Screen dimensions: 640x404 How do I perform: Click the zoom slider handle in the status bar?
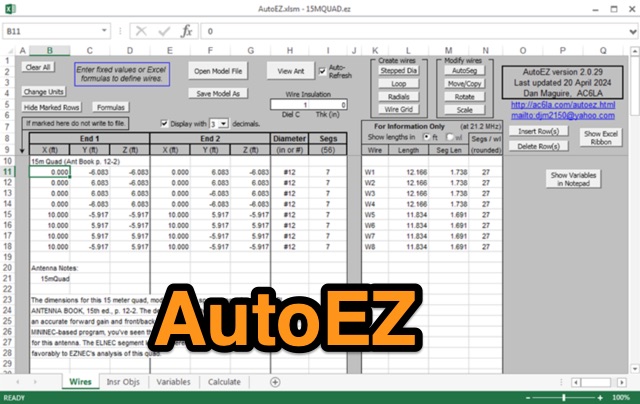(564, 397)
